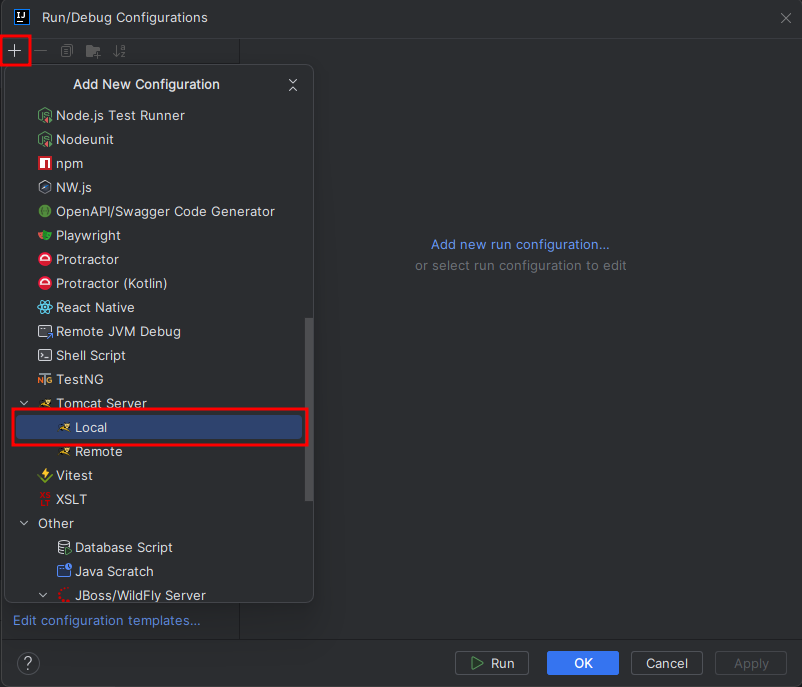Click the Remove Configuration minus icon
The height and width of the screenshot is (687, 802).
(41, 51)
